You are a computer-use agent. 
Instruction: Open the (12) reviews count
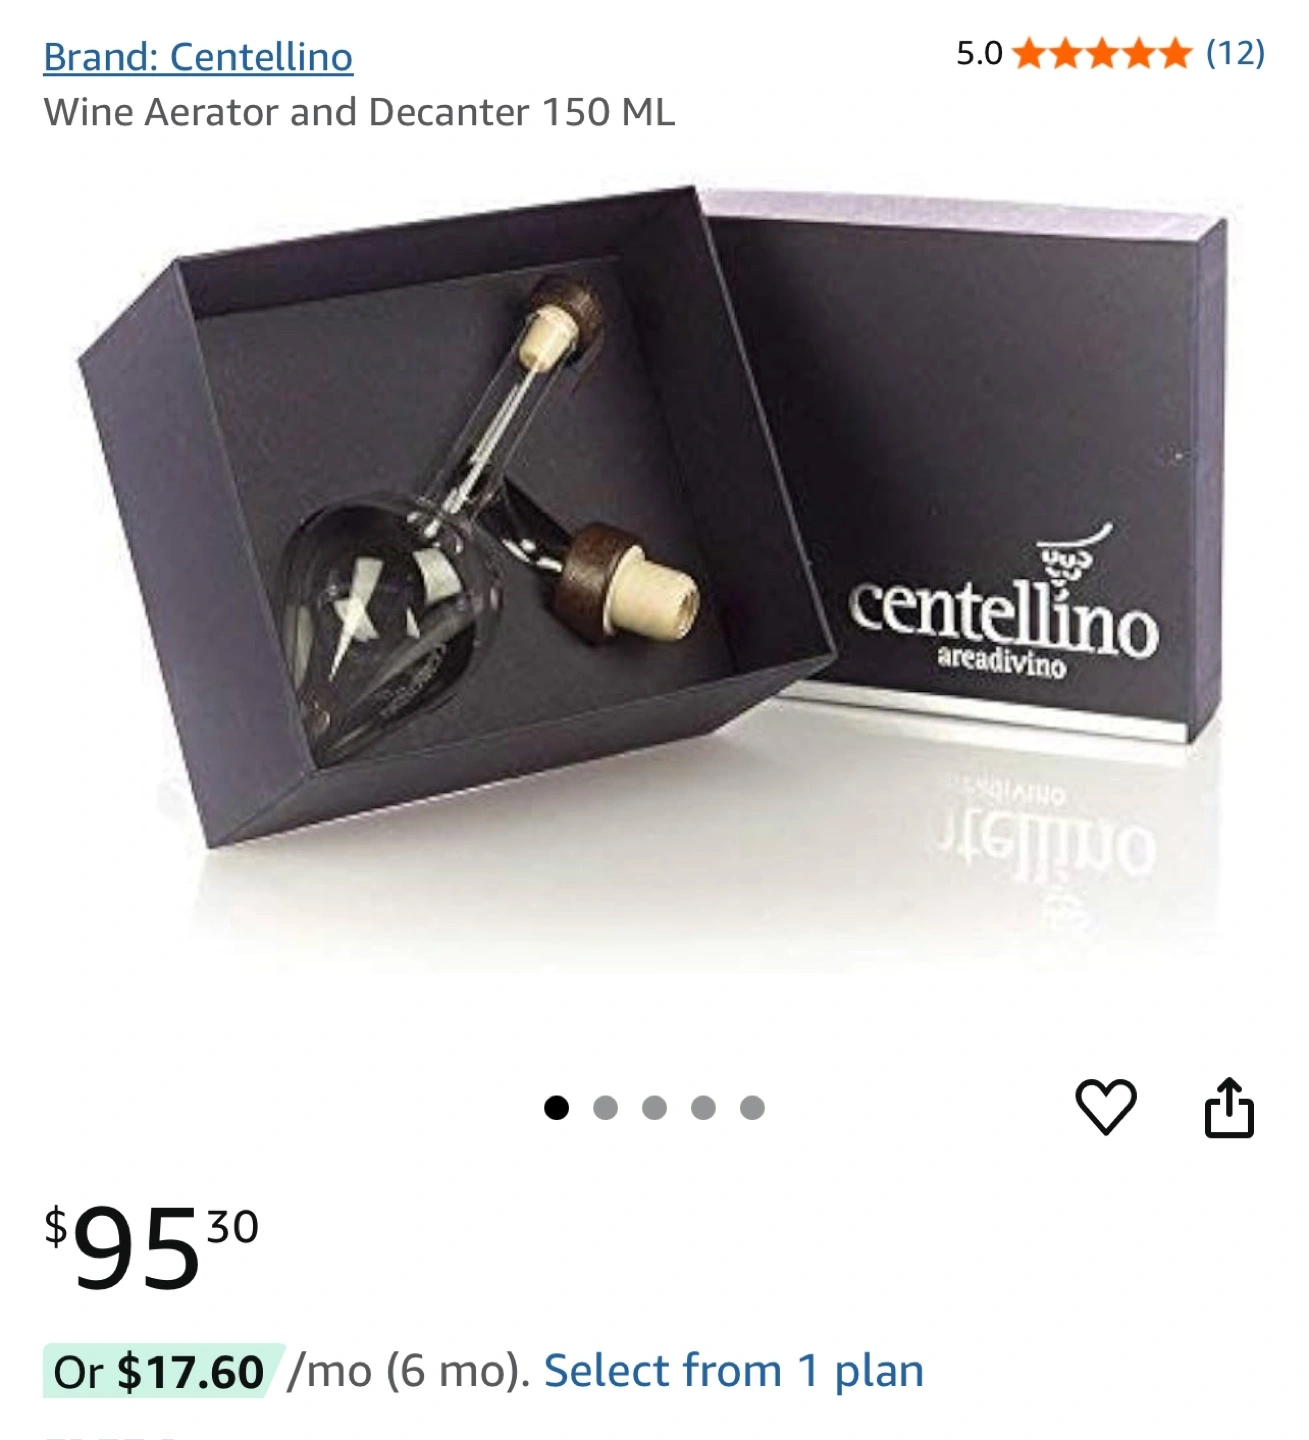coord(1235,52)
